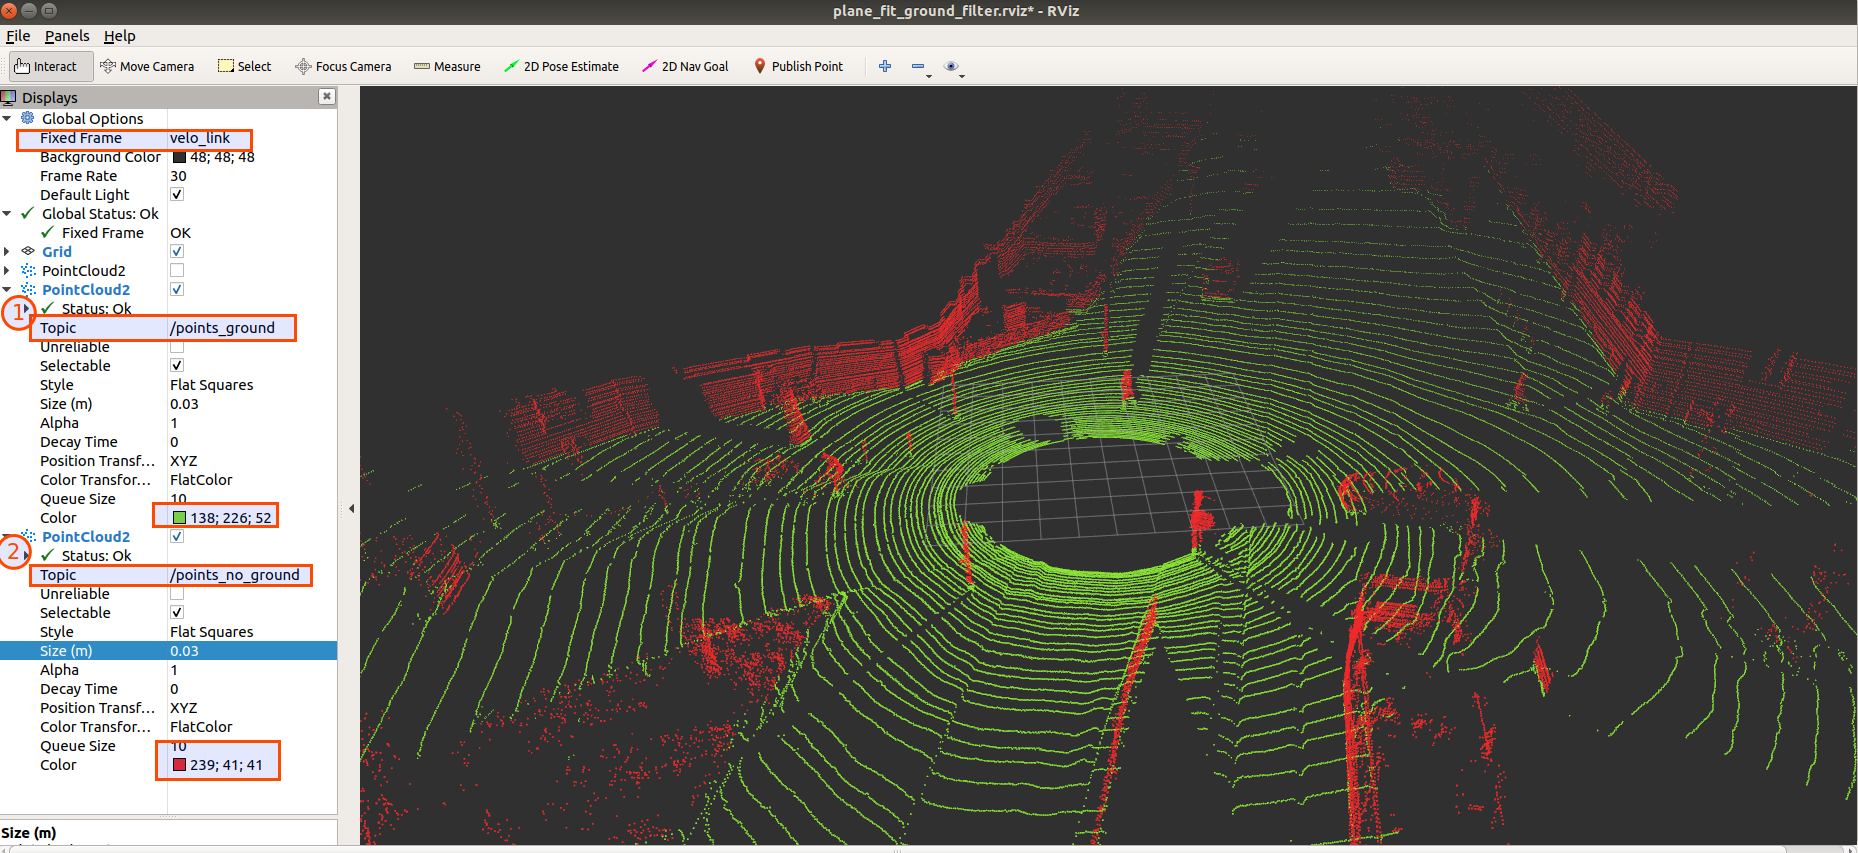Toggle Selectable for /points_no_ground cloud
The image size is (1858, 853).
[x=177, y=612]
